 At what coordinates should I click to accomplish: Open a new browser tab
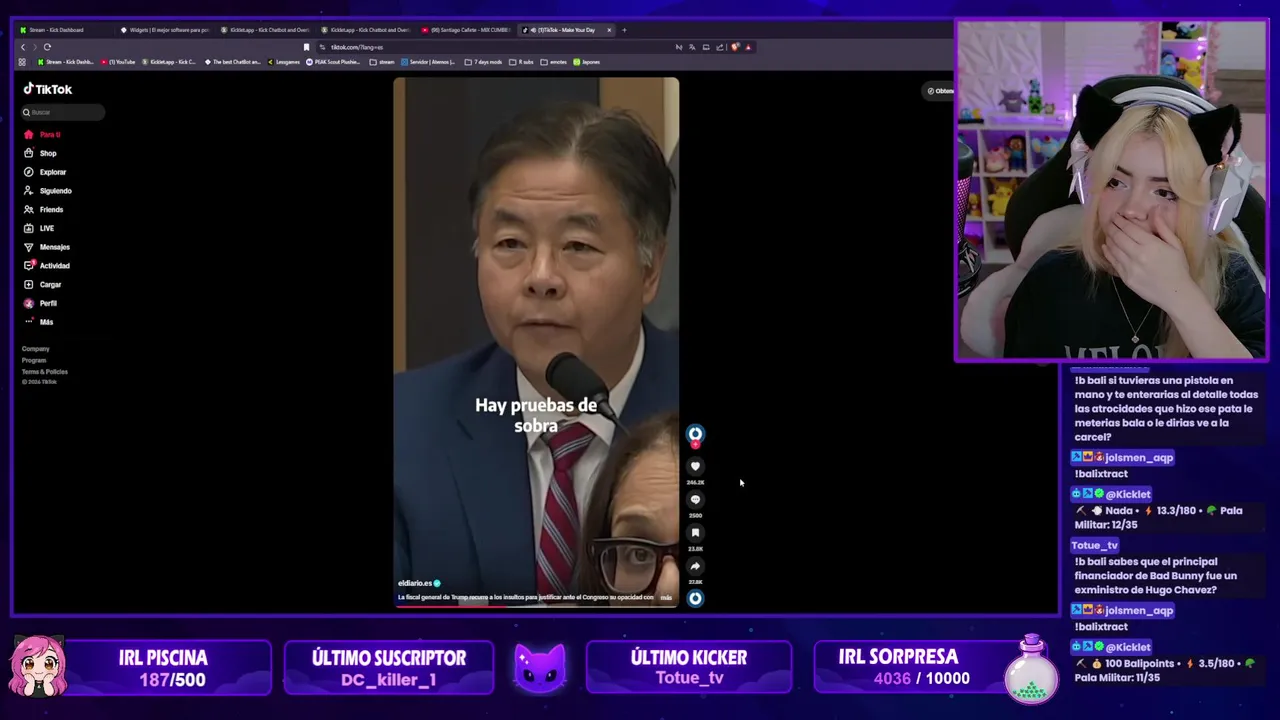[x=624, y=30]
